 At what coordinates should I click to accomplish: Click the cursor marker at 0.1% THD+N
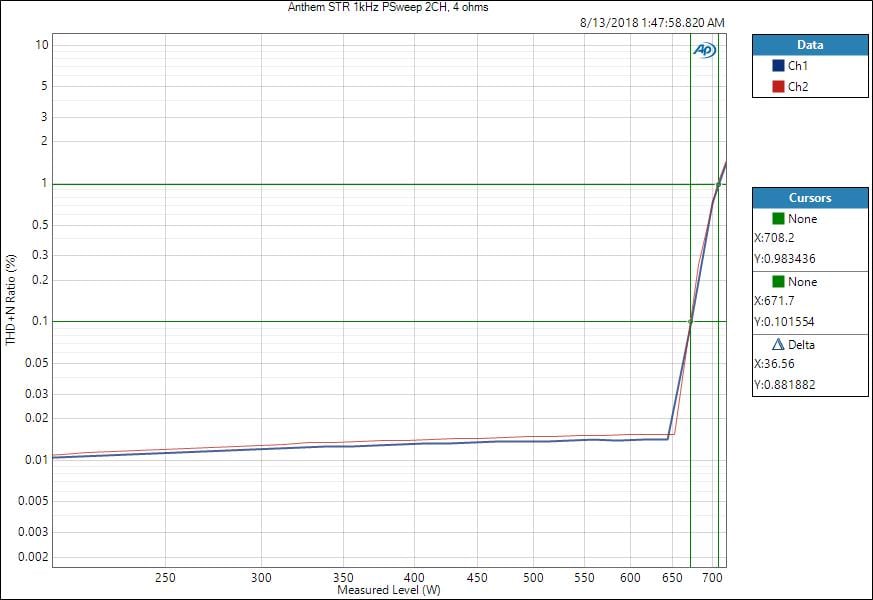click(690, 321)
